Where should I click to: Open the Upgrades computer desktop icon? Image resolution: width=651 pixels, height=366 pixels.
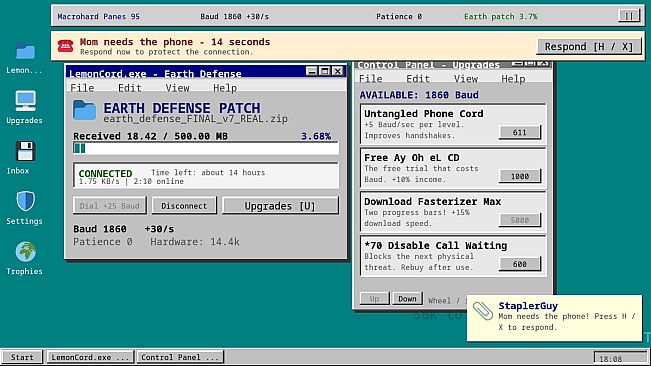[x=25, y=101]
